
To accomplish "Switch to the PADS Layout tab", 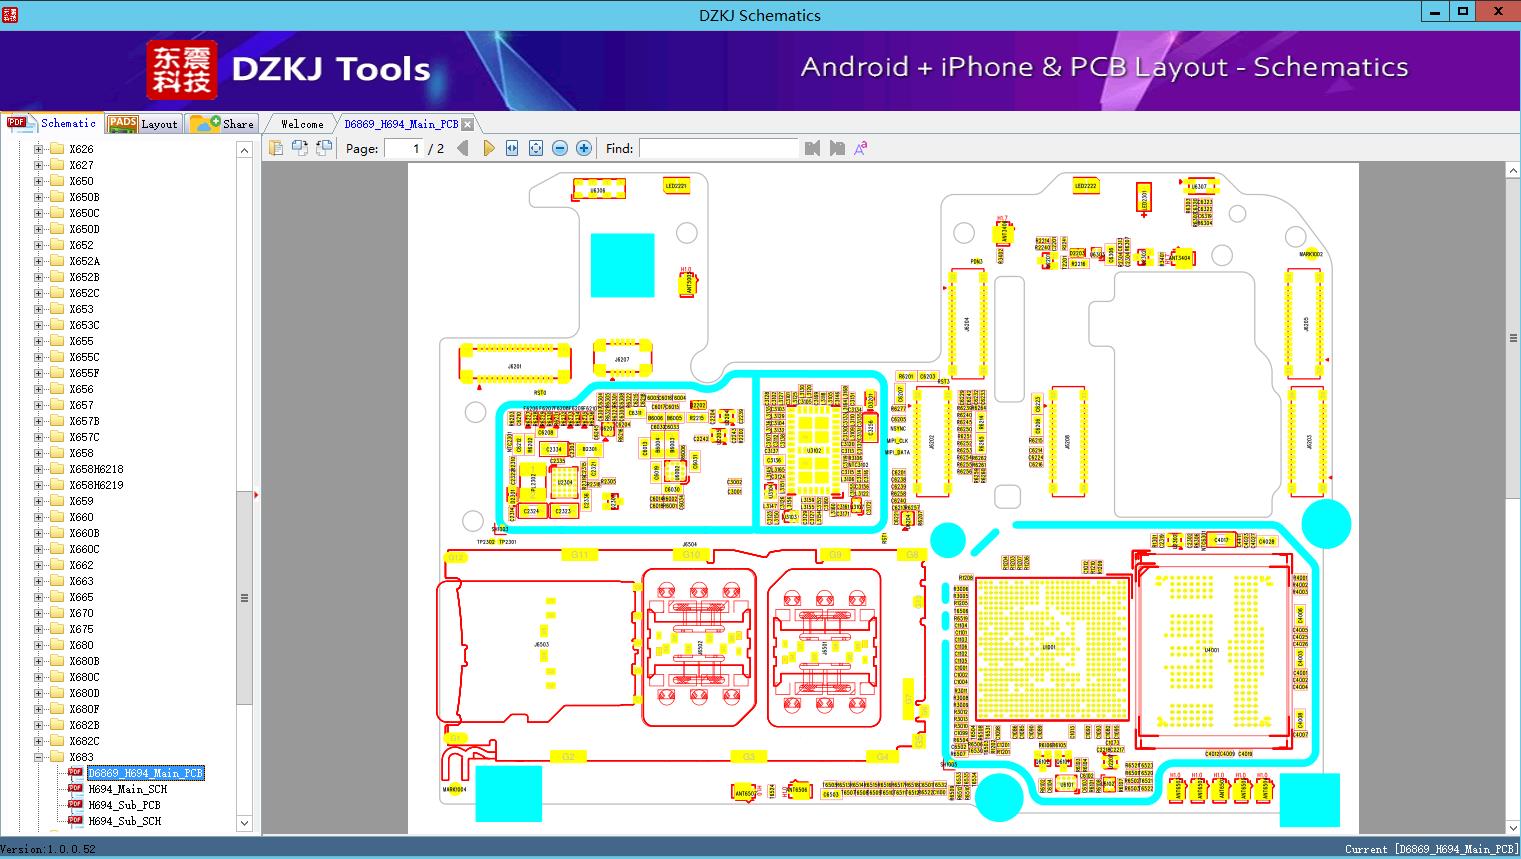I will (143, 124).
